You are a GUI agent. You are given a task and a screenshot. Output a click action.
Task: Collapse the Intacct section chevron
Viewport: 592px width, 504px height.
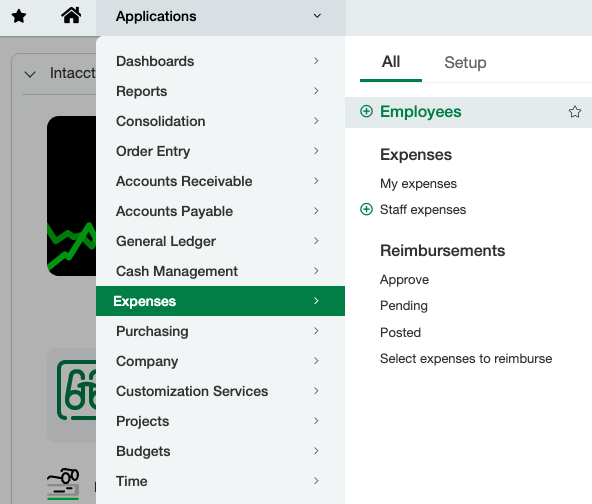(30, 74)
